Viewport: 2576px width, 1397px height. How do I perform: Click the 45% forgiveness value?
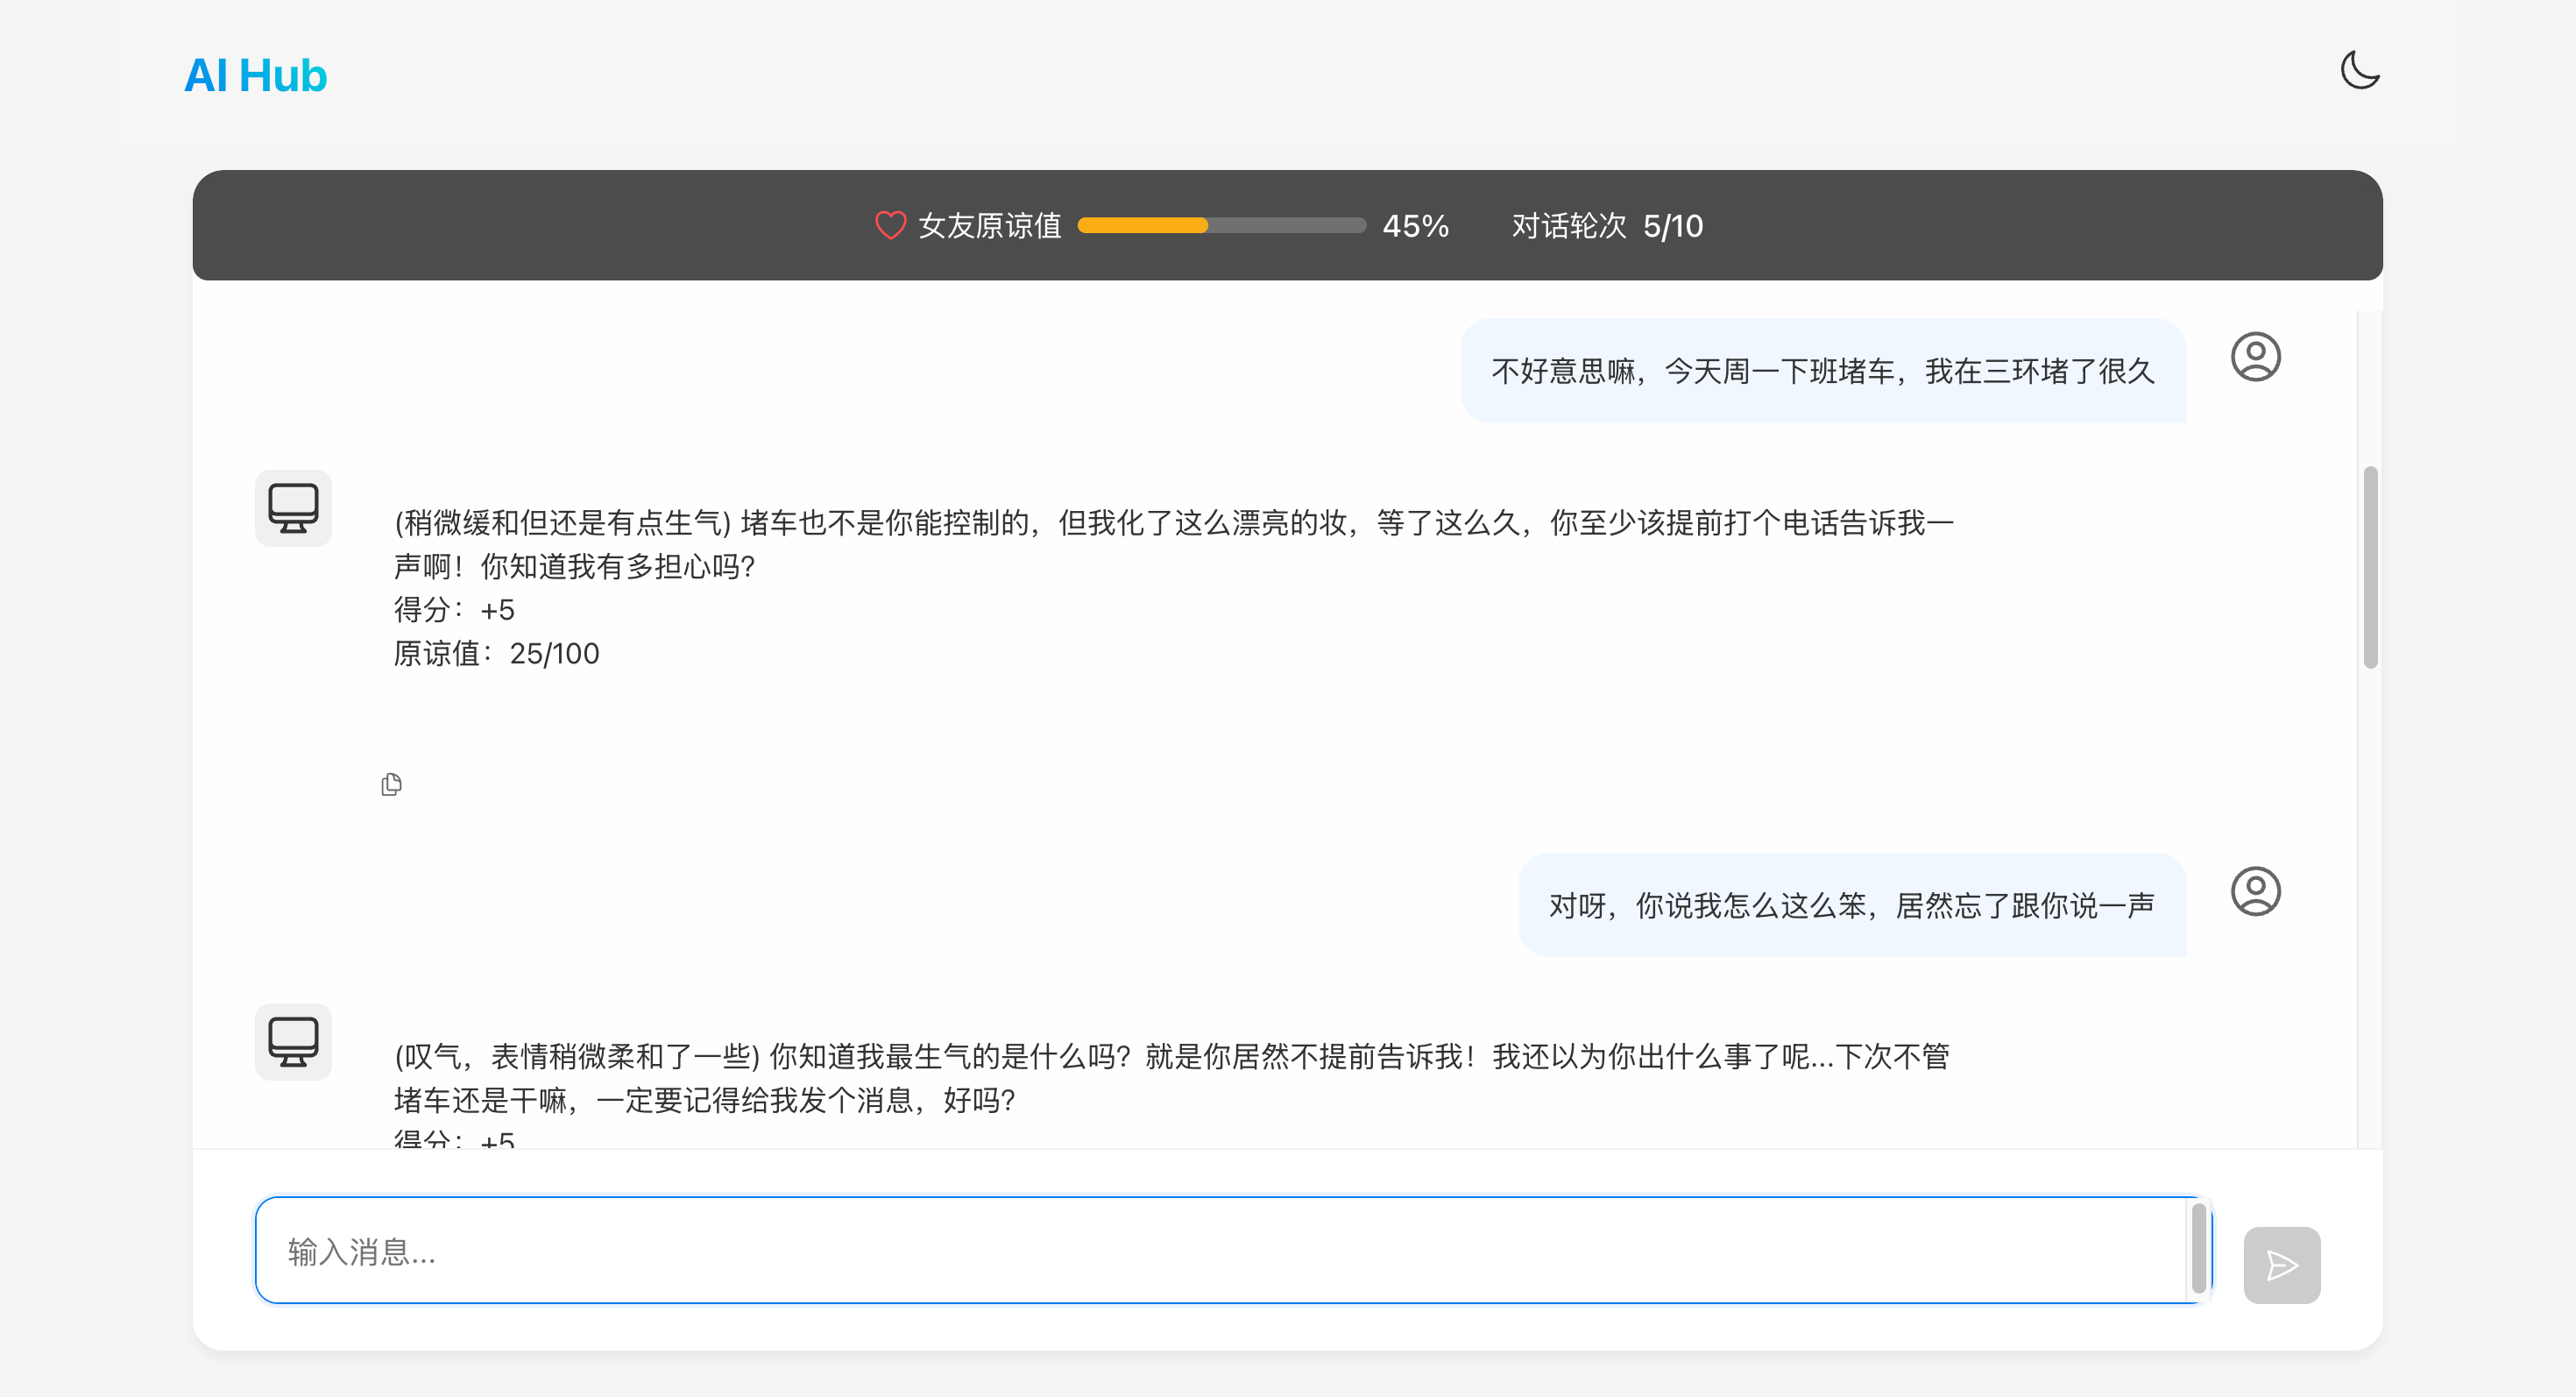tap(1414, 226)
